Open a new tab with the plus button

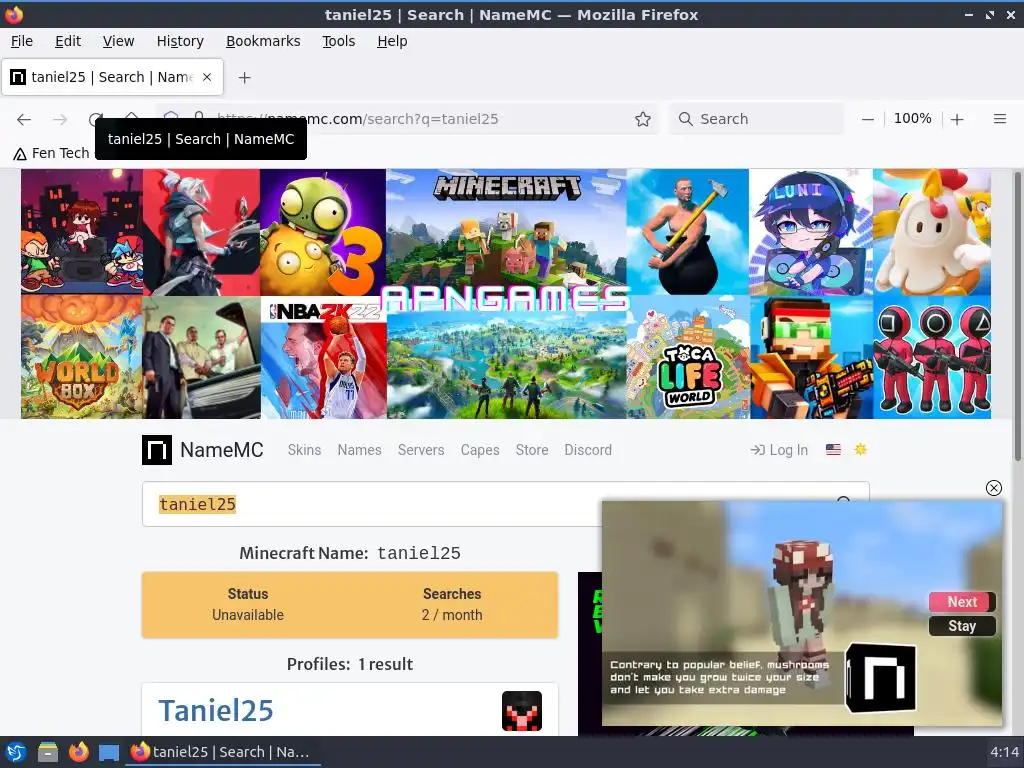pos(244,77)
